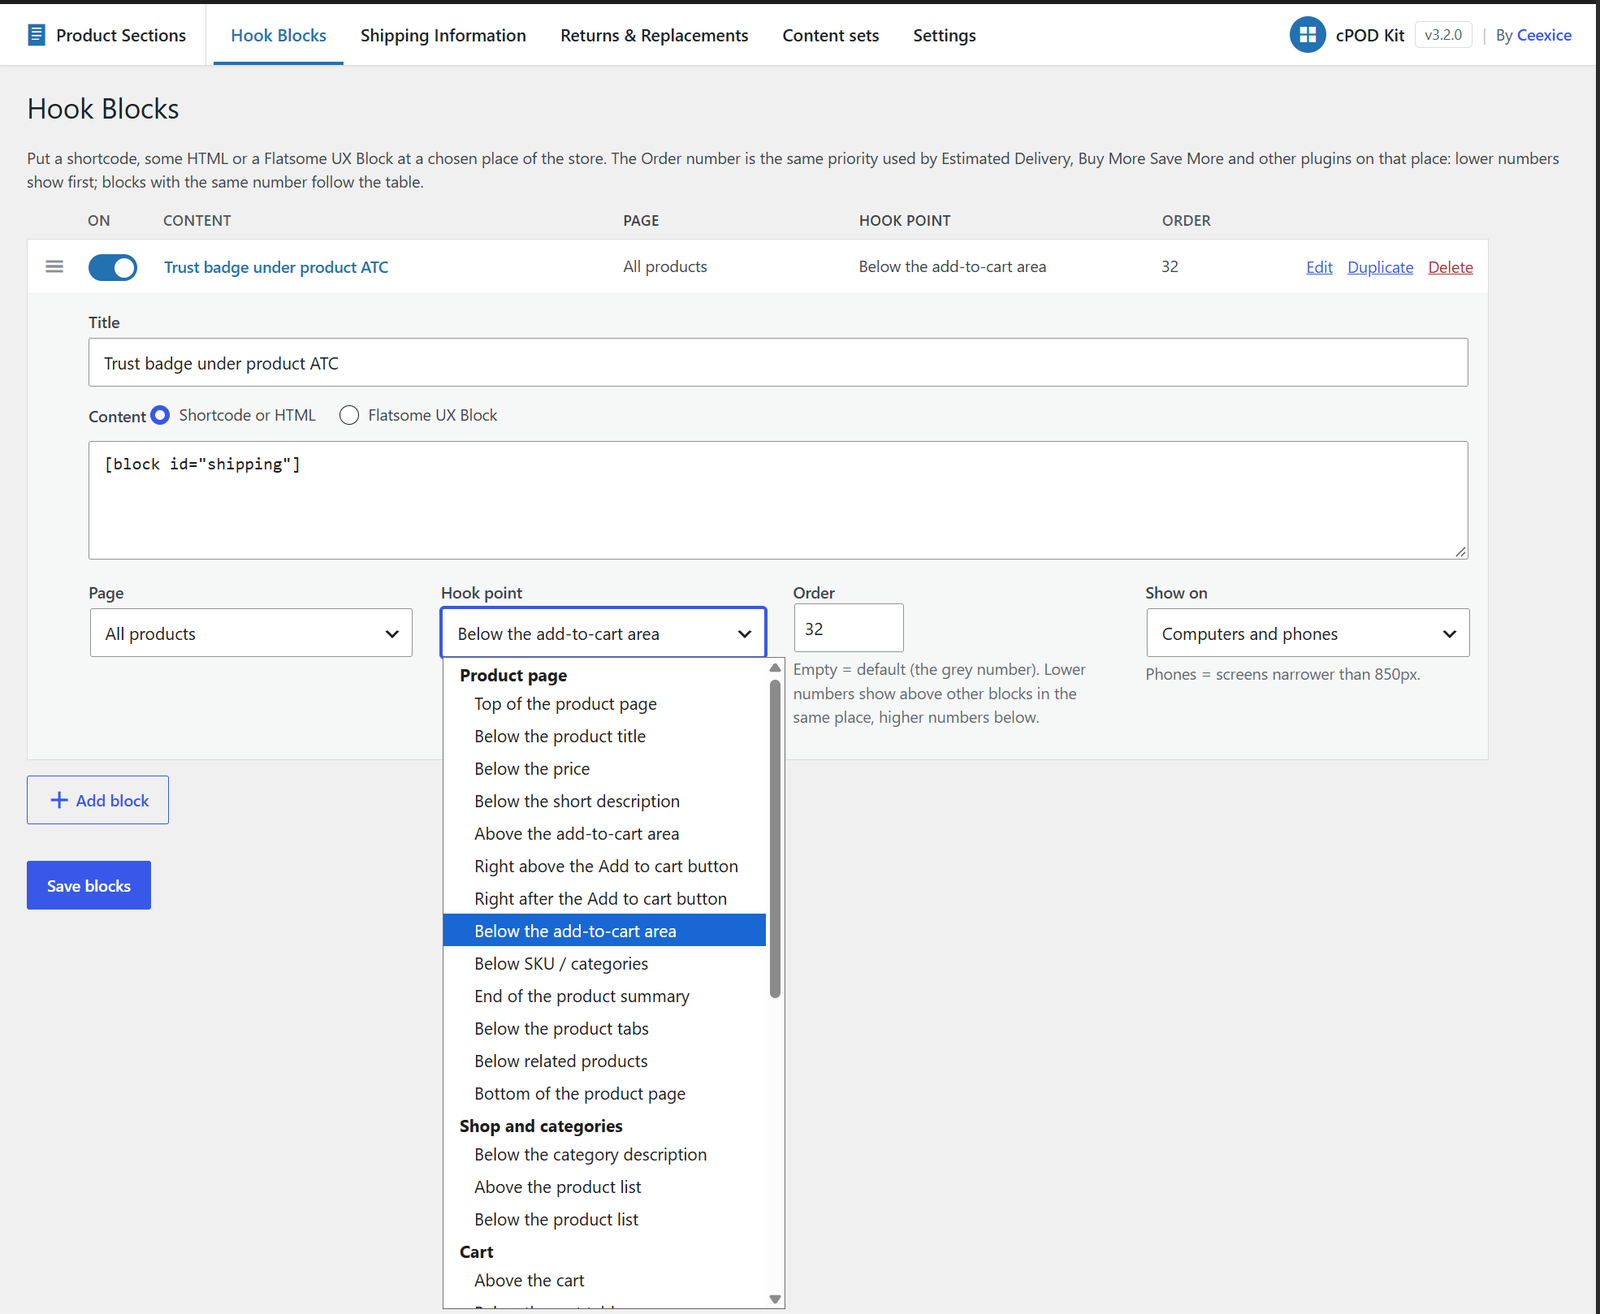Click the Order number field

(848, 628)
